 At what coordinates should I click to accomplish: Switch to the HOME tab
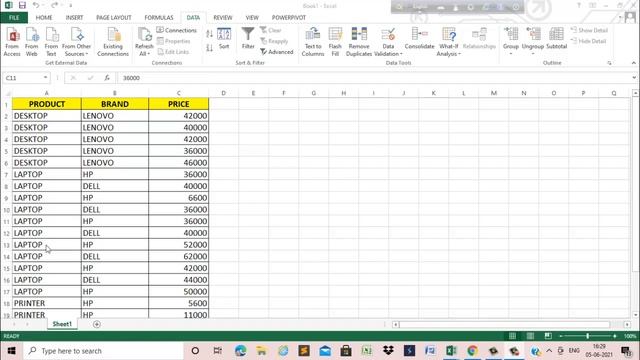tap(44, 18)
